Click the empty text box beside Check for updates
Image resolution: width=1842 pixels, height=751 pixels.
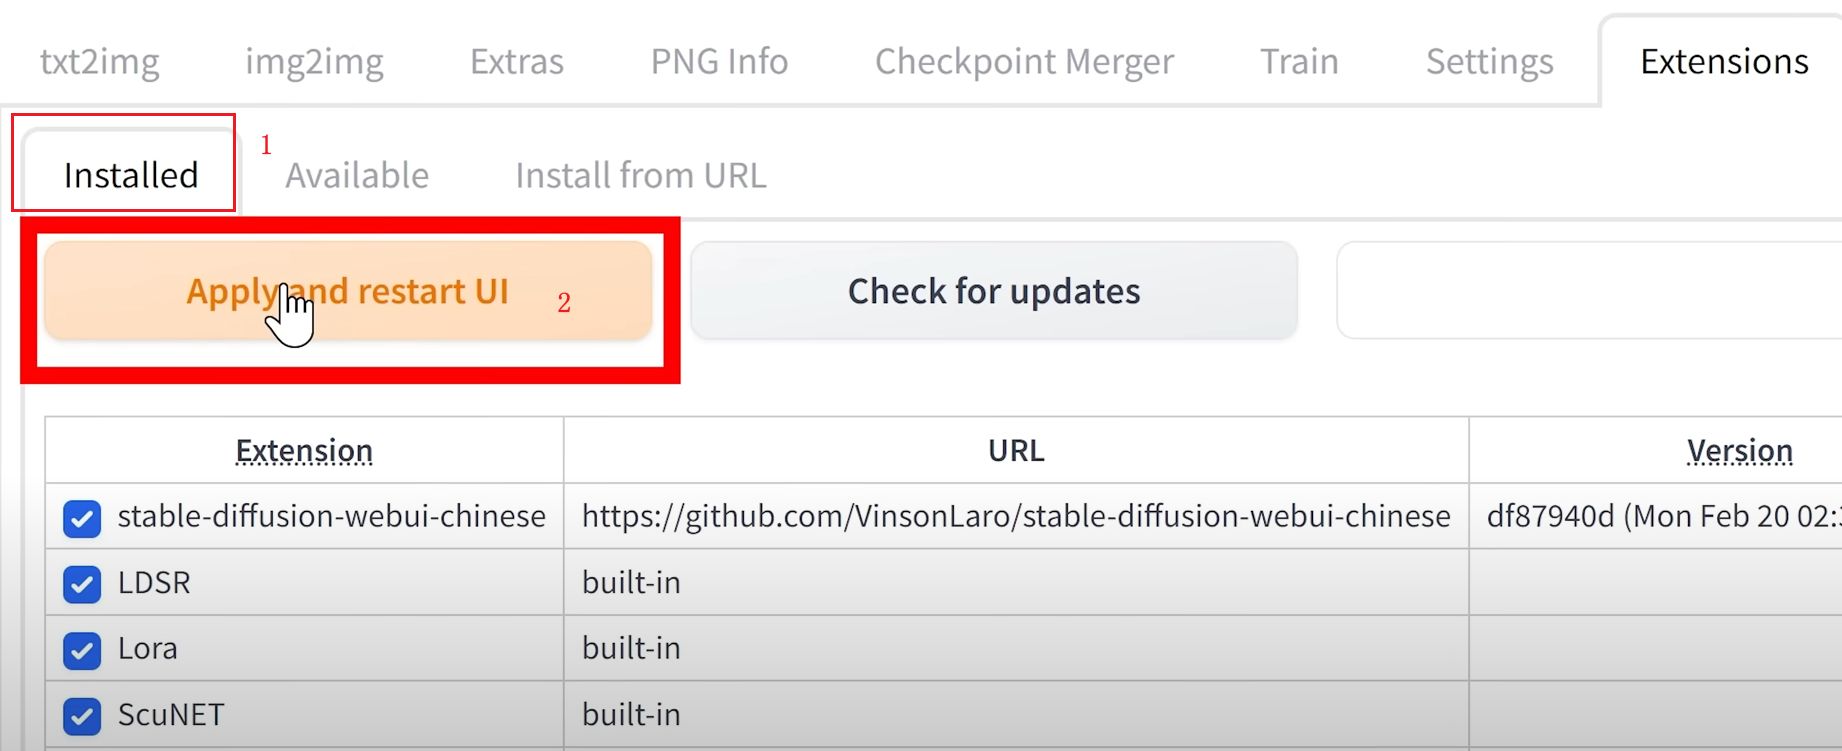coord(1590,291)
